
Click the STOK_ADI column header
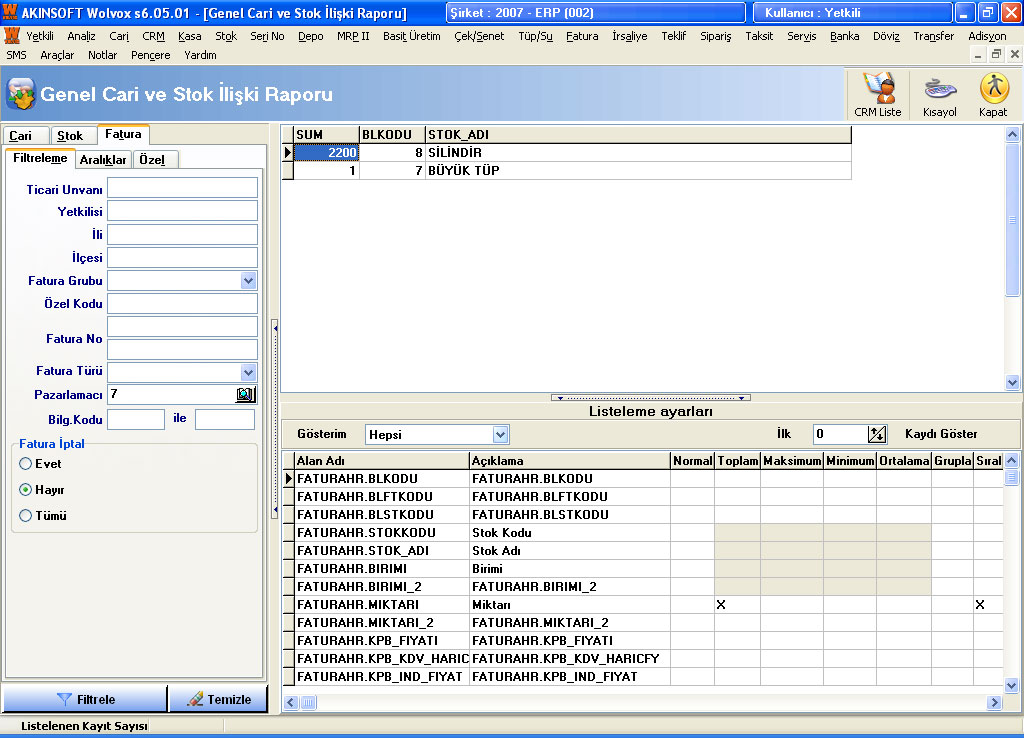638,135
